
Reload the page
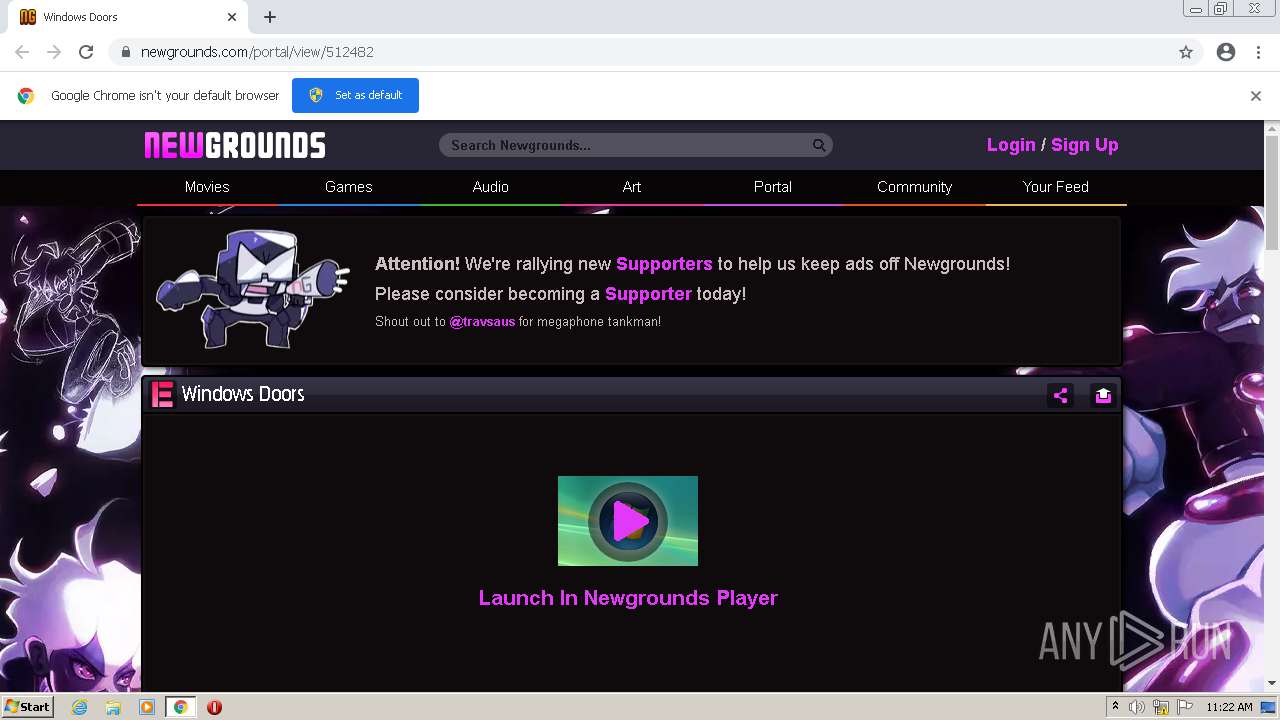(86, 52)
